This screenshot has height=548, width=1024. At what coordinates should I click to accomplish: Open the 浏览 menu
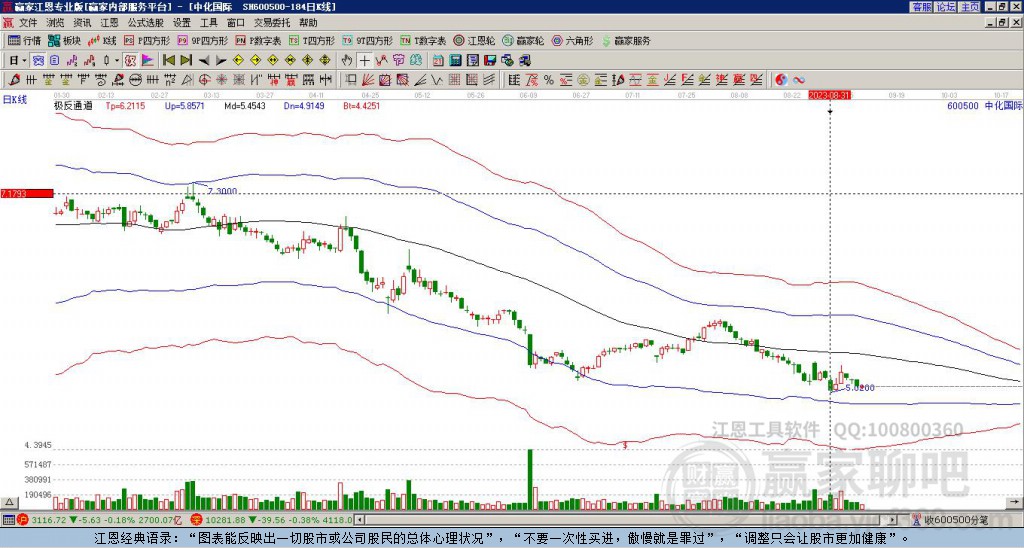56,23
